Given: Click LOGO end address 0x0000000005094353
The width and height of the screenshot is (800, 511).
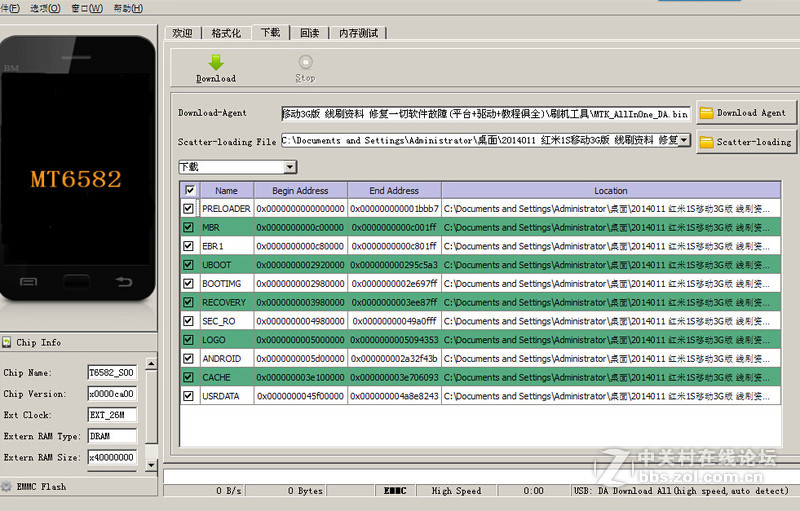Looking at the screenshot, I should click(394, 340).
